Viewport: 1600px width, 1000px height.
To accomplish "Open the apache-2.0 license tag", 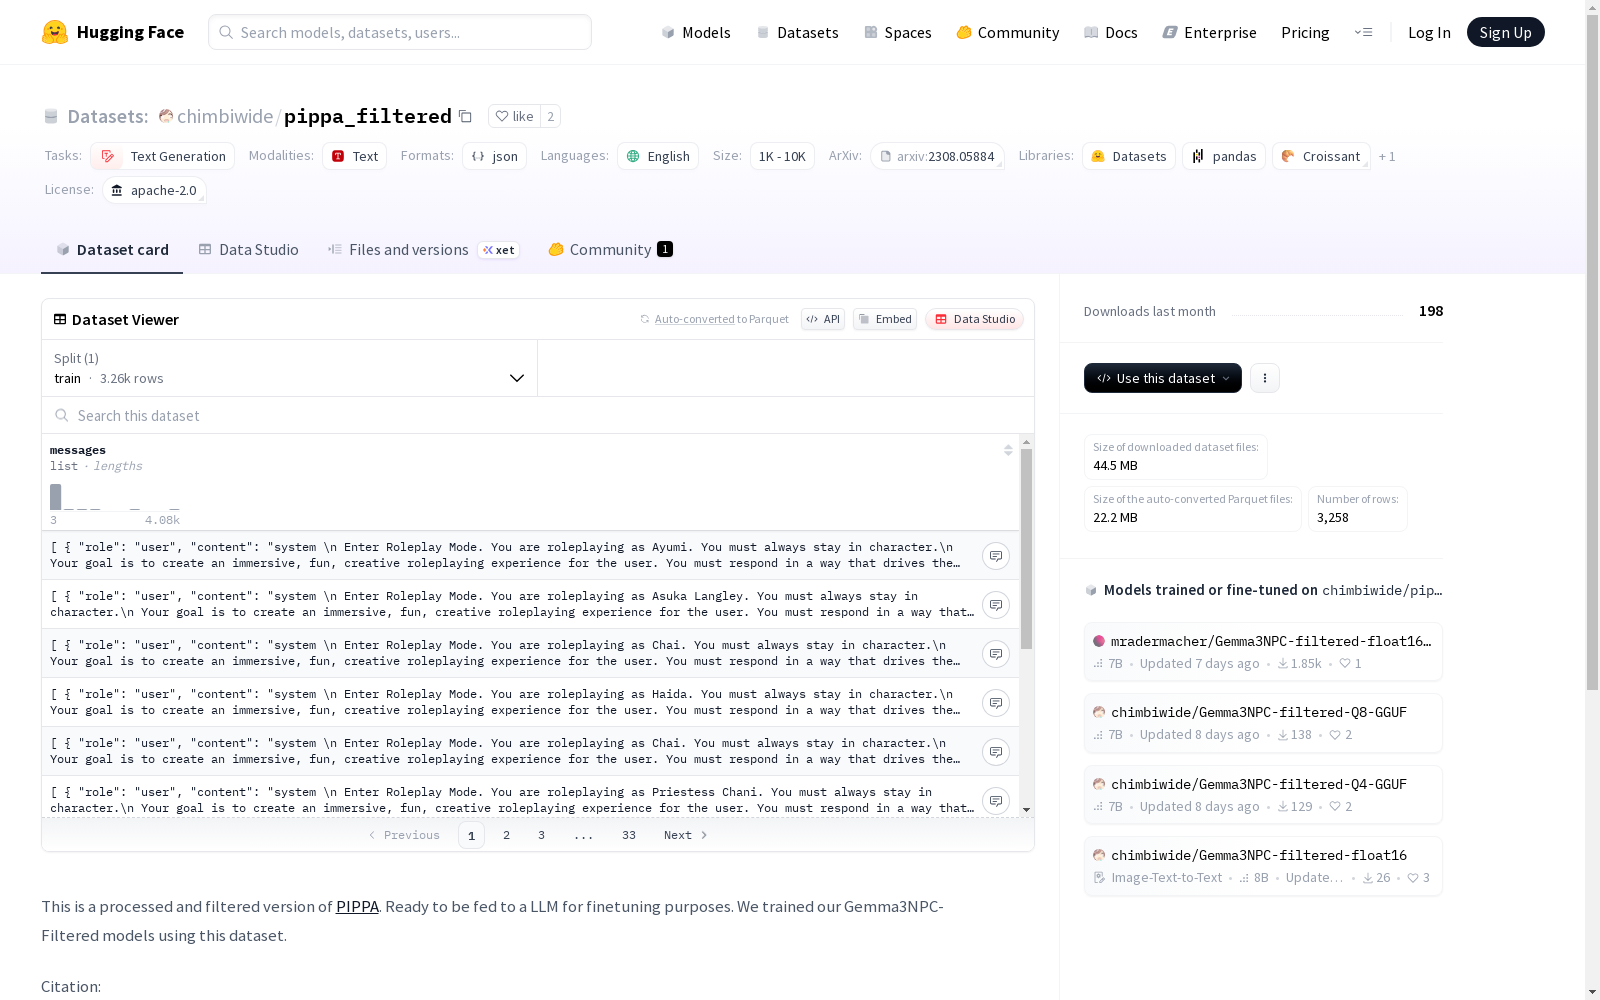I will (154, 190).
